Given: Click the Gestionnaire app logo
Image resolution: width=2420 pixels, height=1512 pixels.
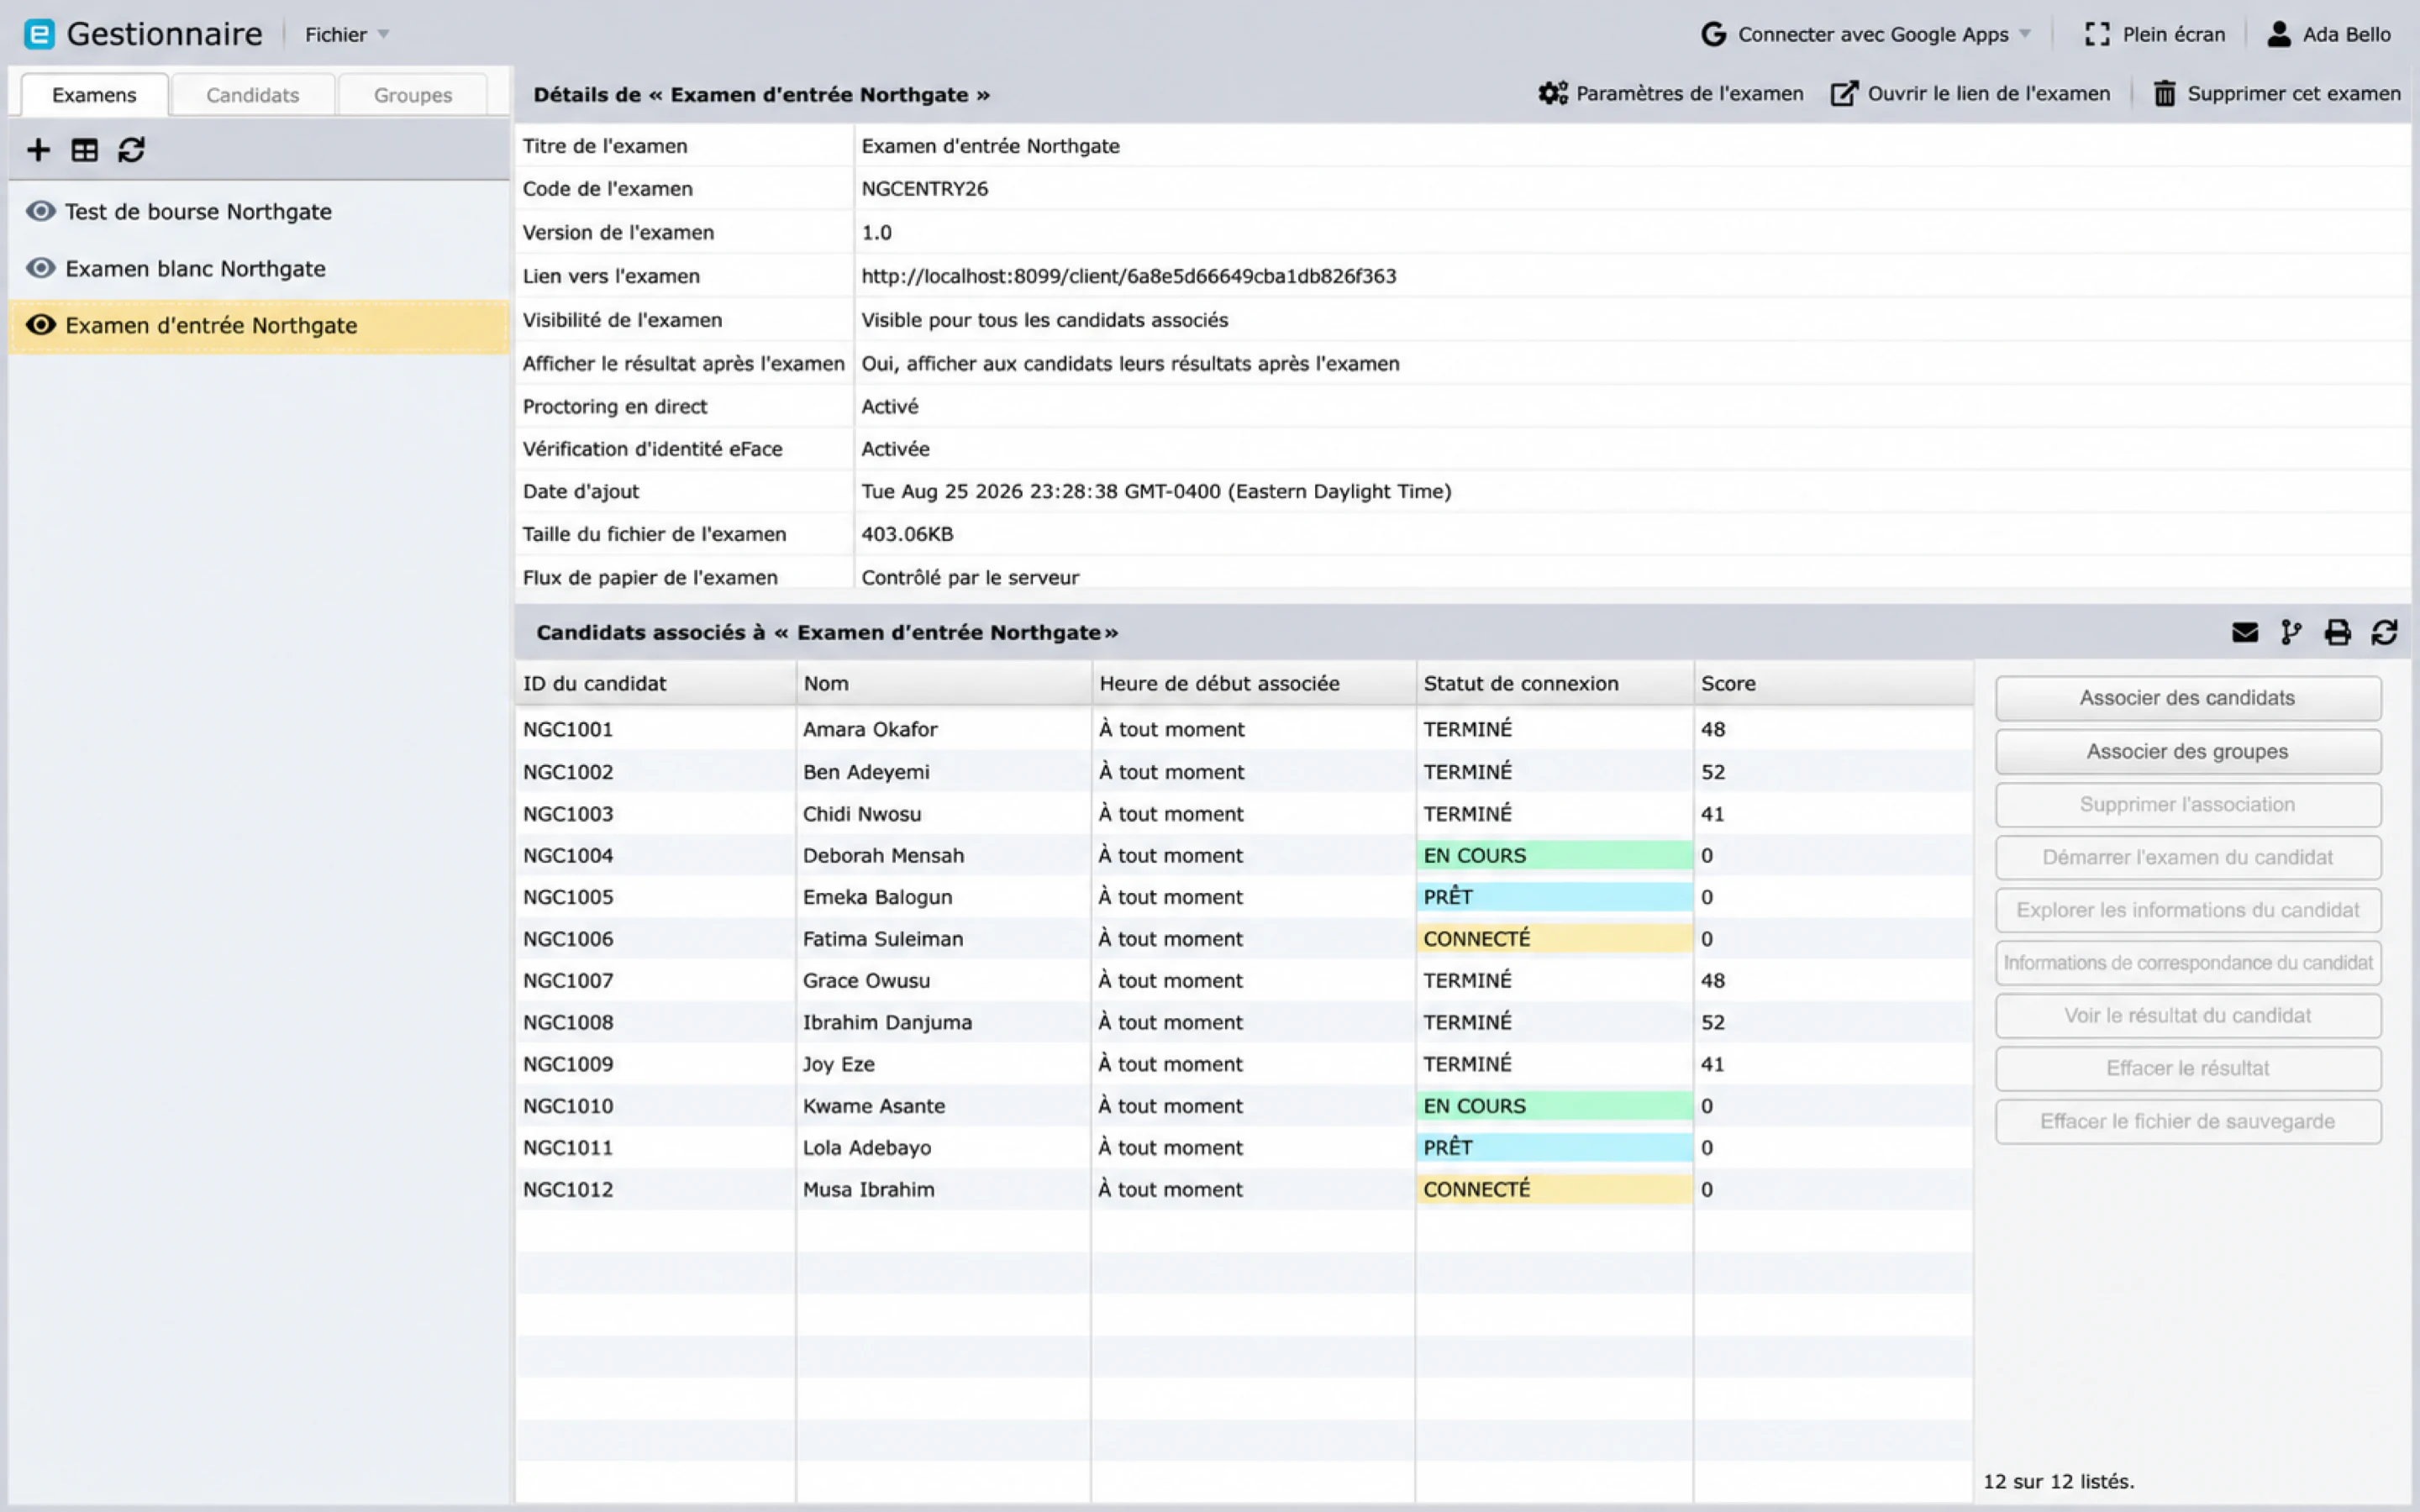Looking at the screenshot, I should pyautogui.click(x=39, y=34).
